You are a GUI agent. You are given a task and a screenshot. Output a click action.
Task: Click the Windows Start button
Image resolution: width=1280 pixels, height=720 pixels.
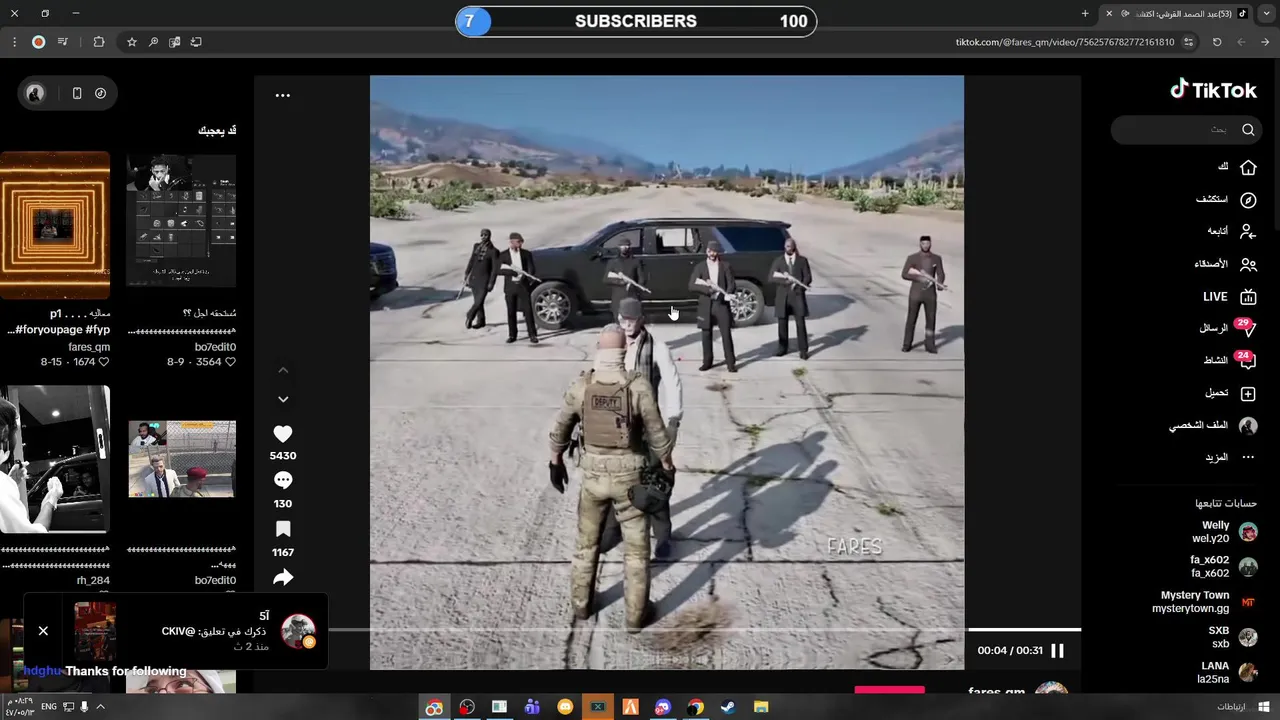point(1264,707)
